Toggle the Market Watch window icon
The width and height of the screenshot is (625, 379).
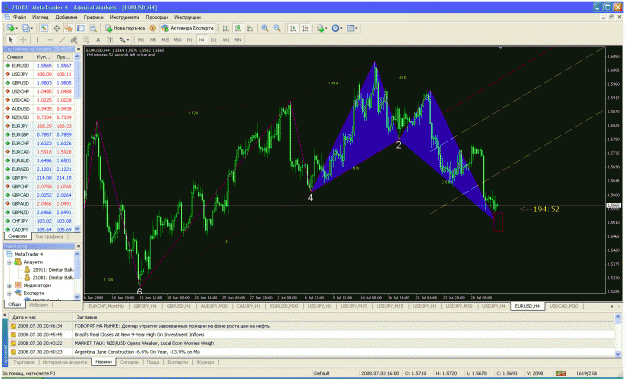(44, 28)
